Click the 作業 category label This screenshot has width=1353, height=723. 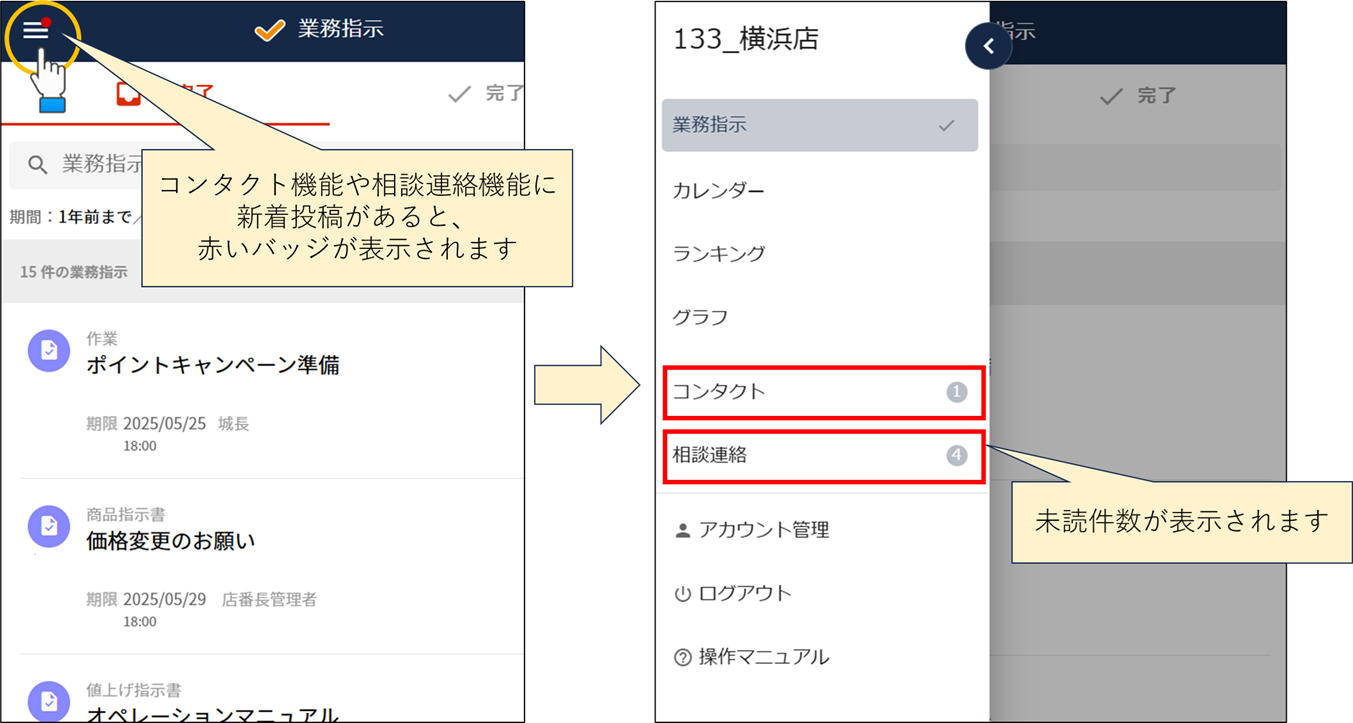click(102, 339)
